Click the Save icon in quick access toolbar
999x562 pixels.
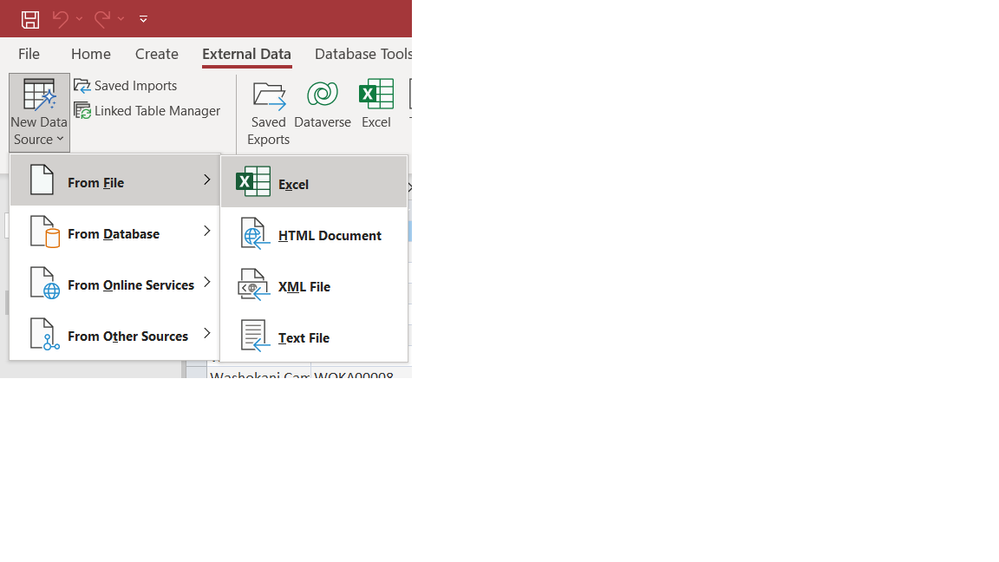[30, 19]
